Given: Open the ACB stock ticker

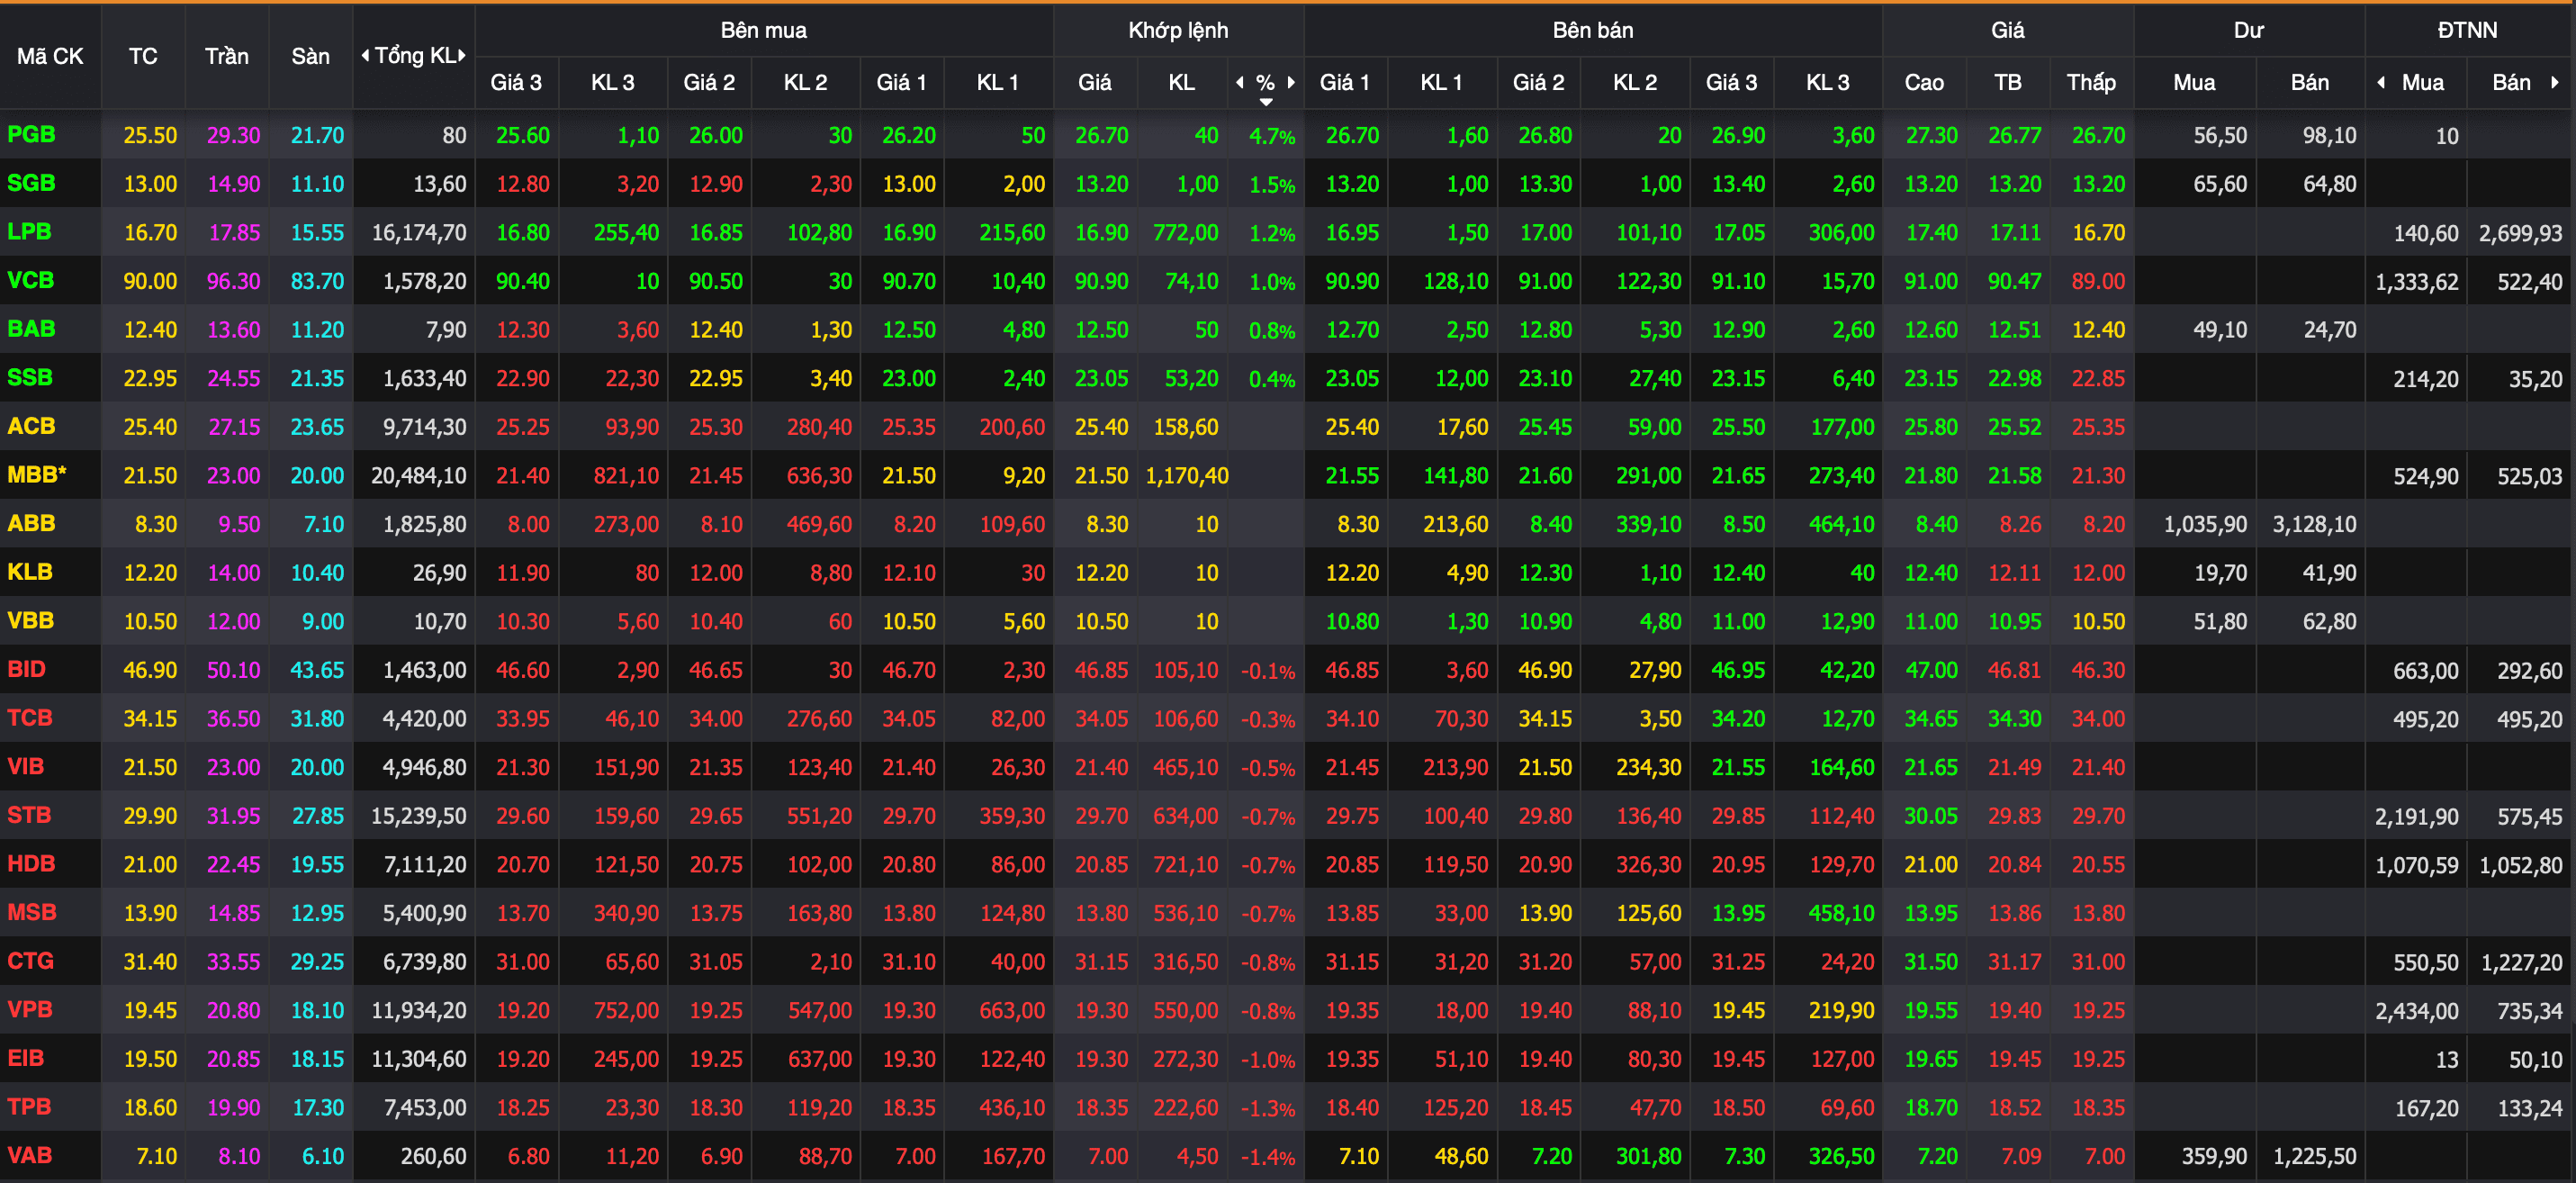Looking at the screenshot, I should (31, 426).
